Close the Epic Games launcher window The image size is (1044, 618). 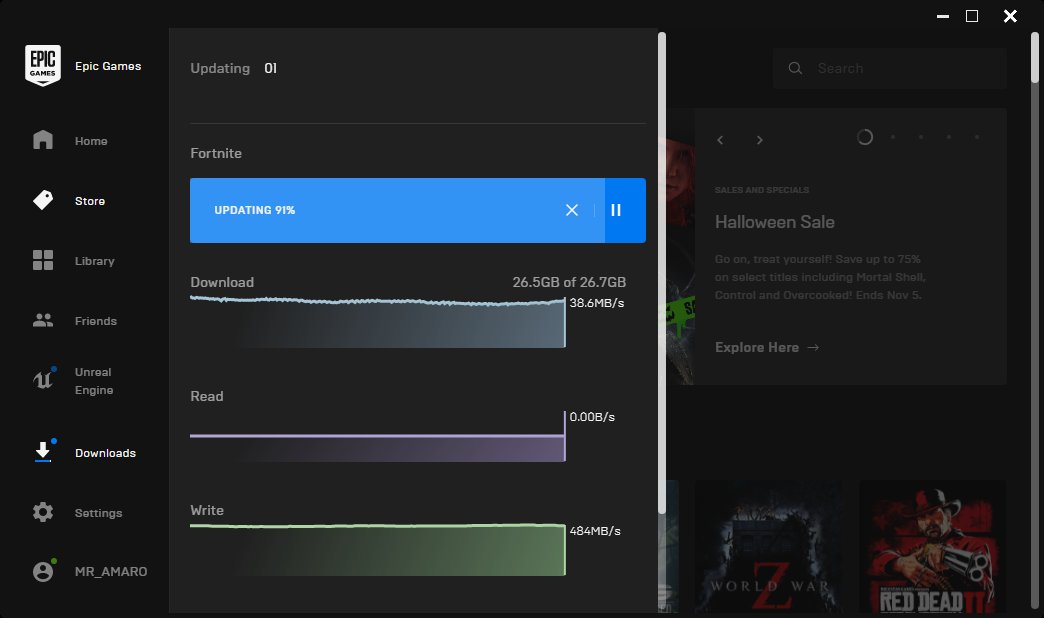pos(1010,16)
